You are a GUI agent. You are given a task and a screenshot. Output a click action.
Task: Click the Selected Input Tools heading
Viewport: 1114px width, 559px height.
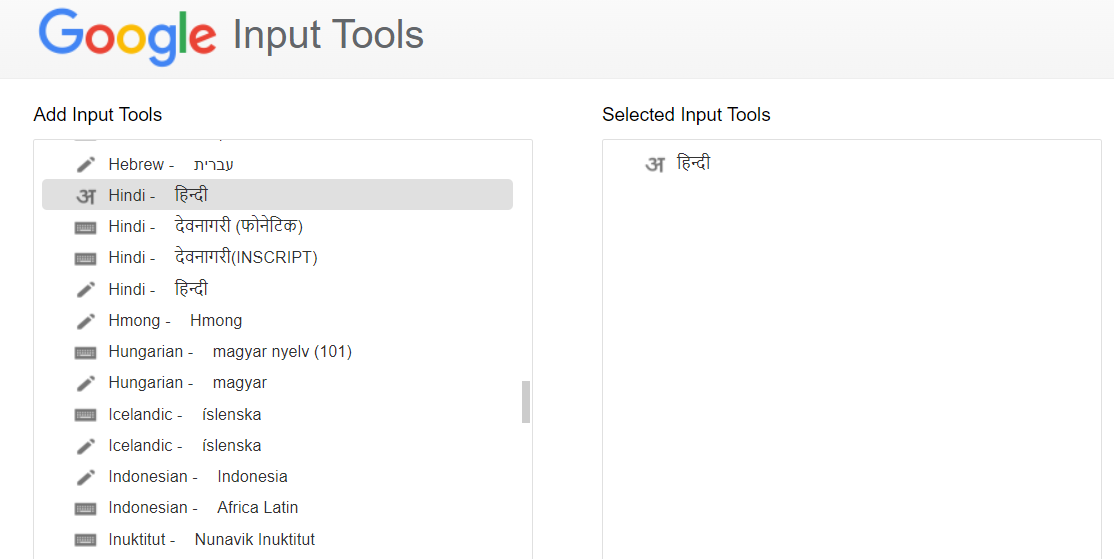686,114
